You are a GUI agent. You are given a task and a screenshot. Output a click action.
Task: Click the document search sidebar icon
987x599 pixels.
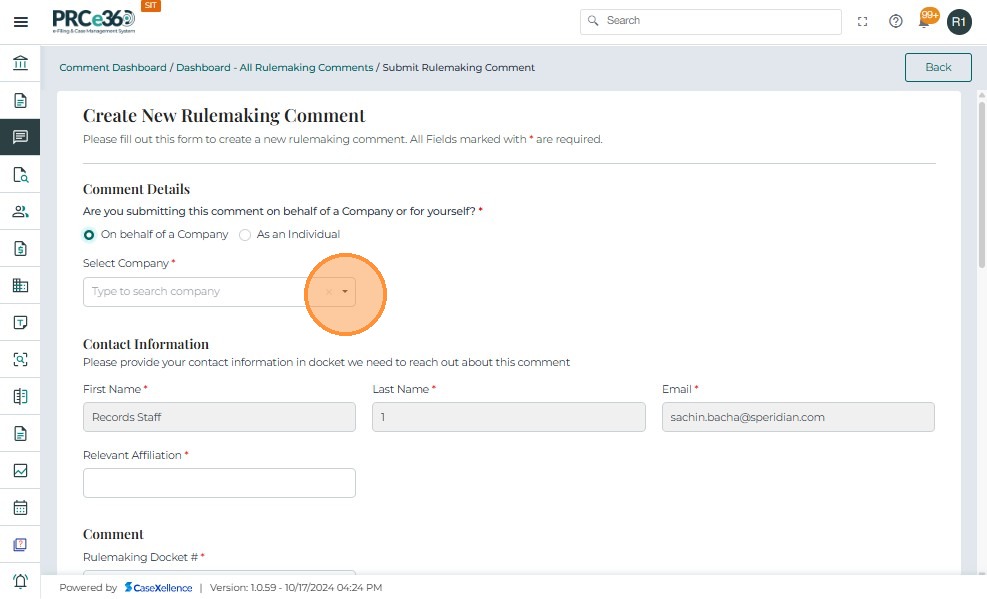[x=20, y=174]
